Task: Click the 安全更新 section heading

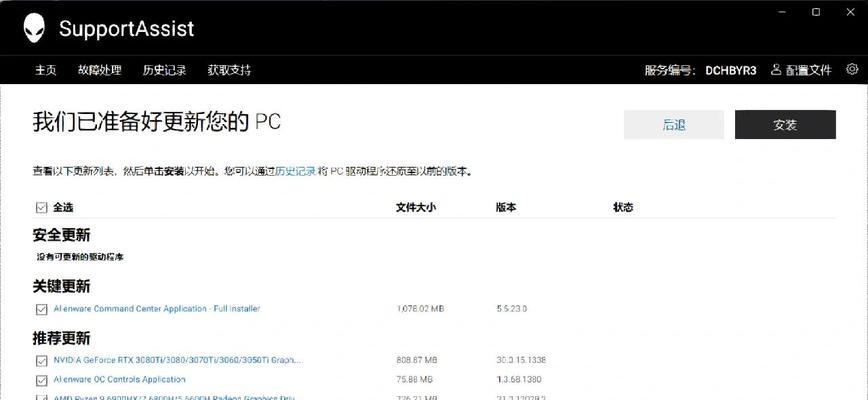Action: coord(61,235)
